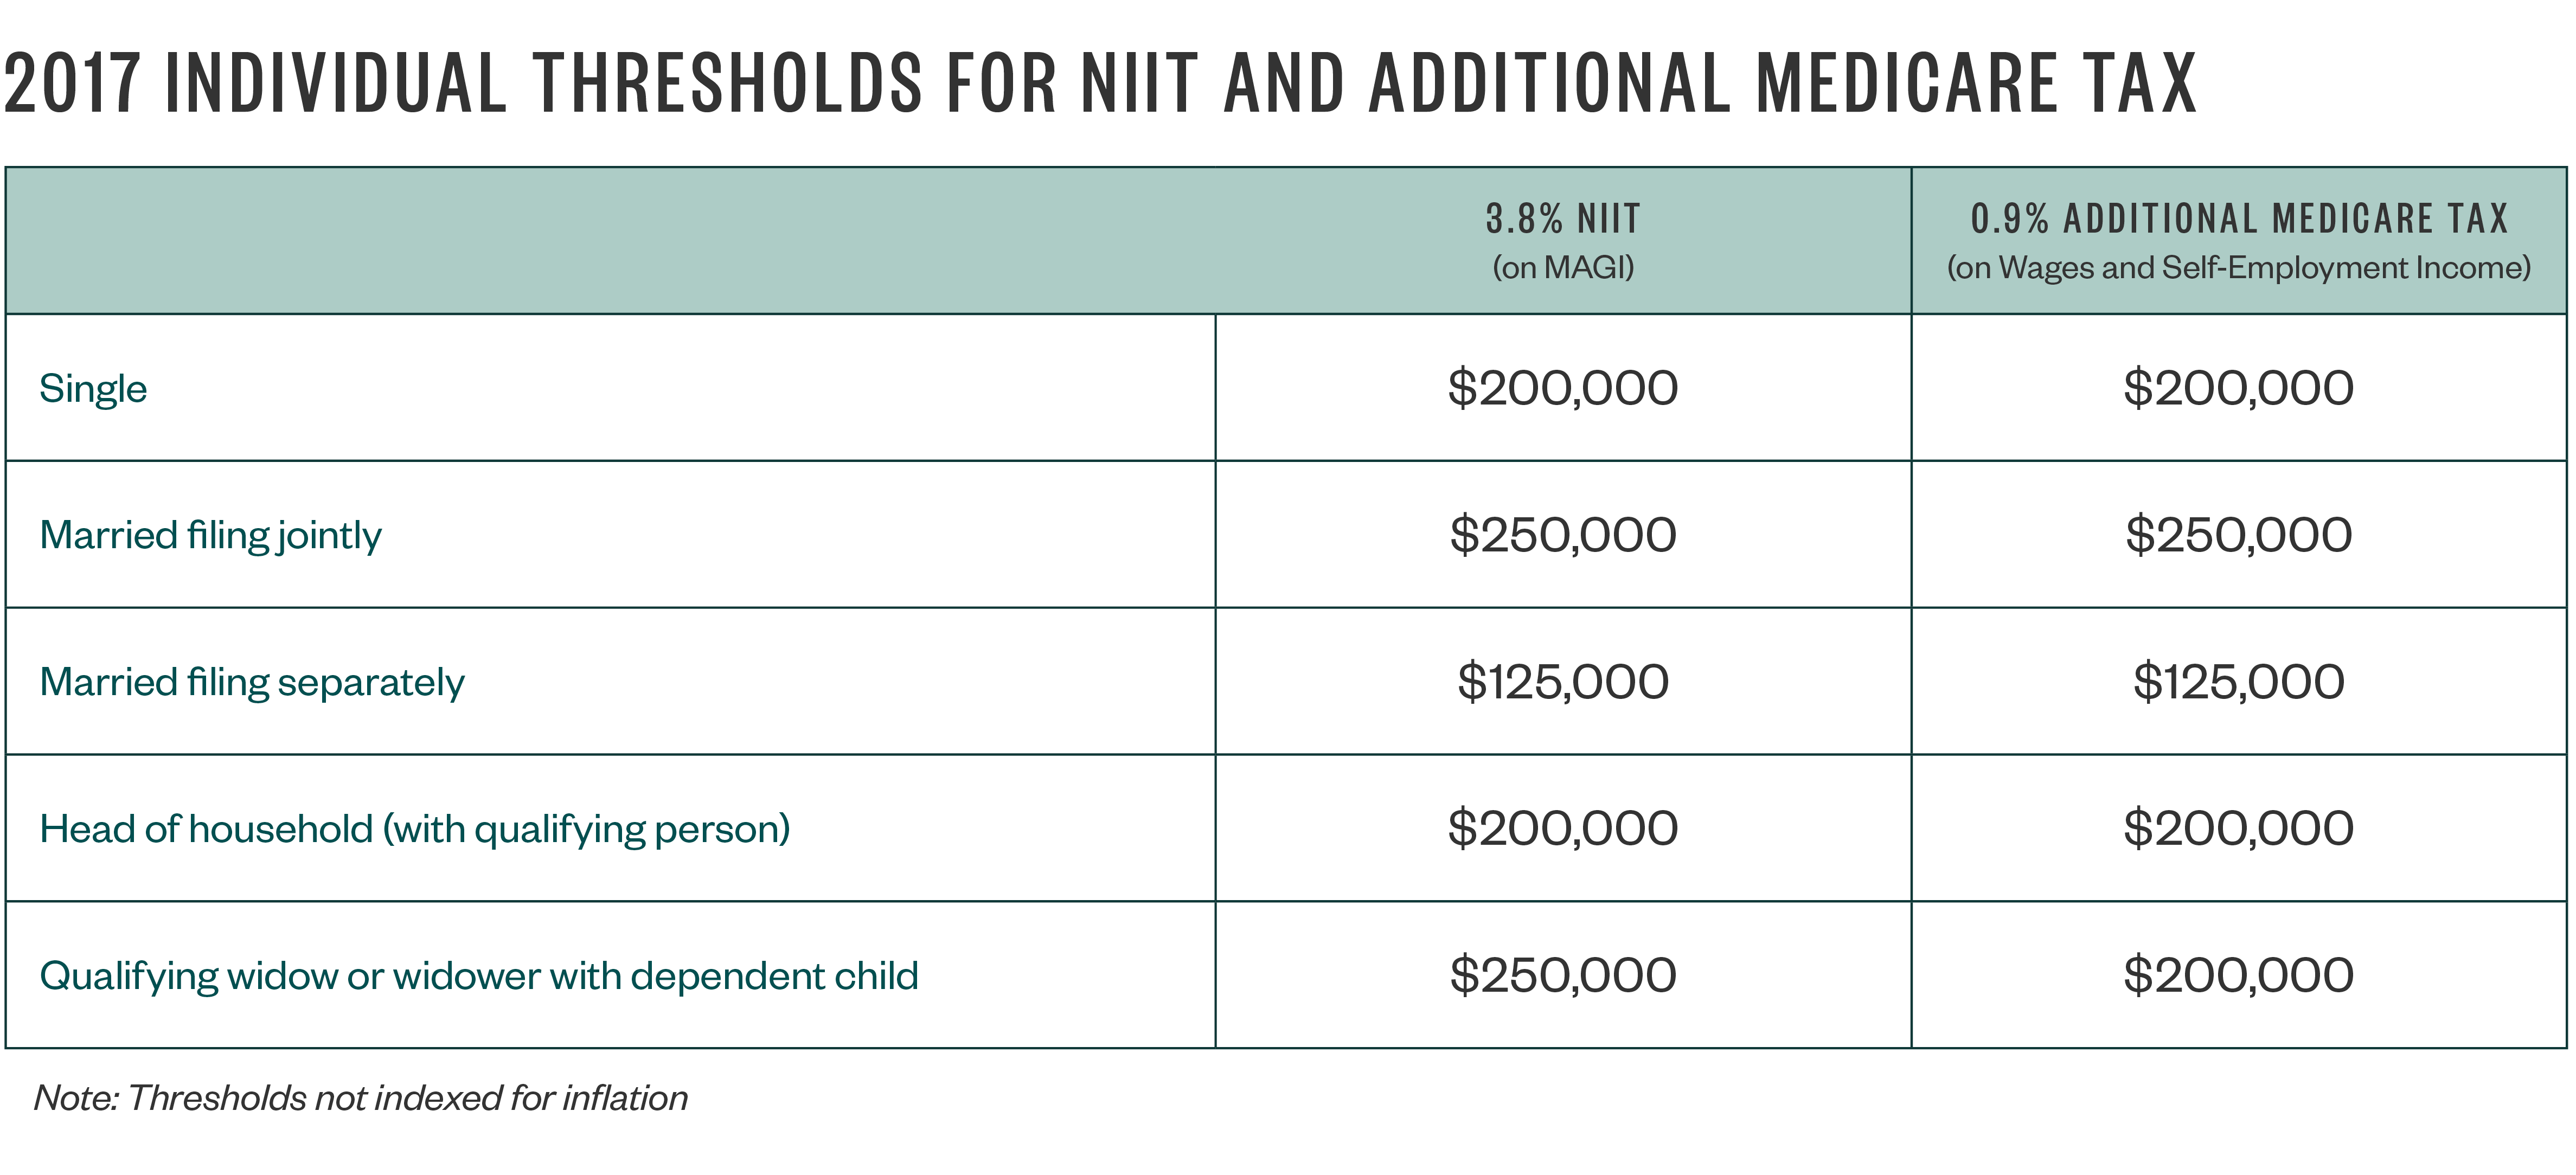Click the NIIT $125,000 value for Married filing separately
Screen dimensions: 2576x1175
(1562, 682)
